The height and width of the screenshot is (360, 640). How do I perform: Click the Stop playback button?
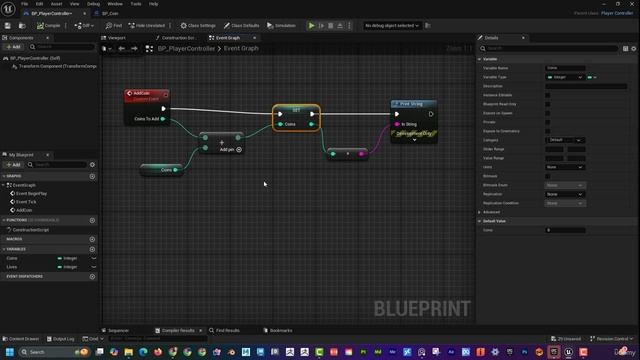(x=331, y=26)
